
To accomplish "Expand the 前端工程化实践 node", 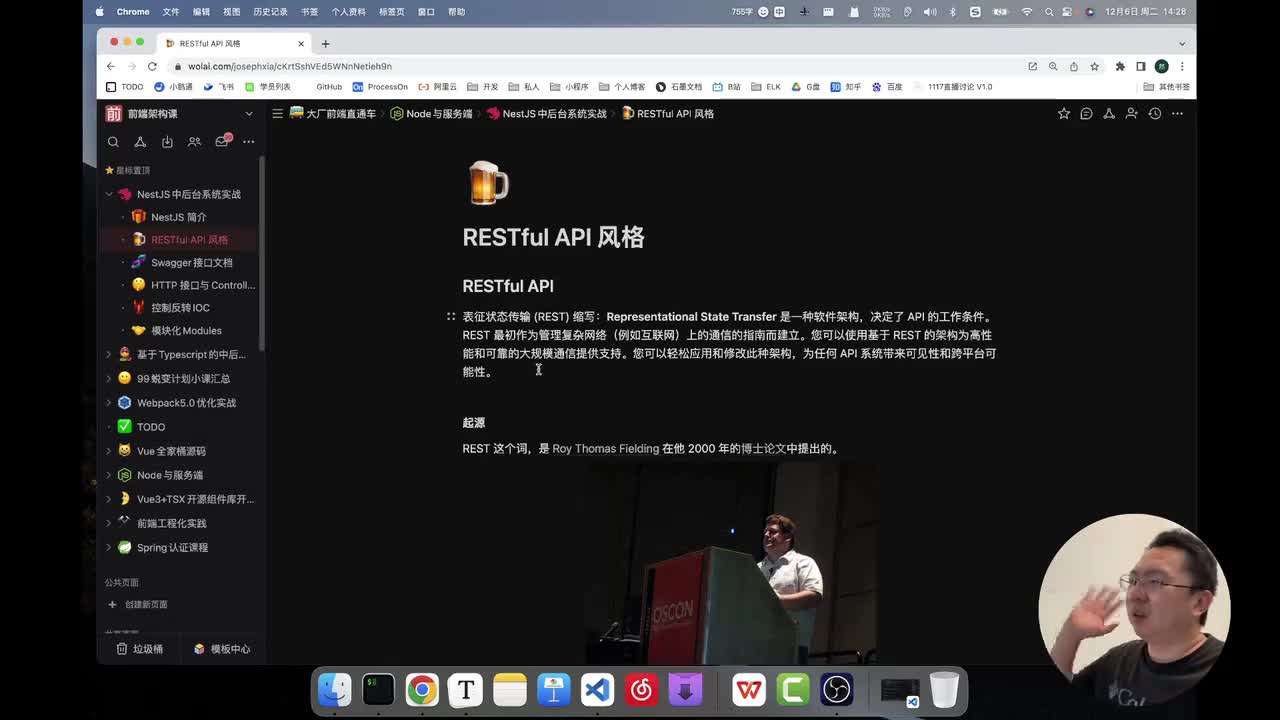I will [109, 523].
